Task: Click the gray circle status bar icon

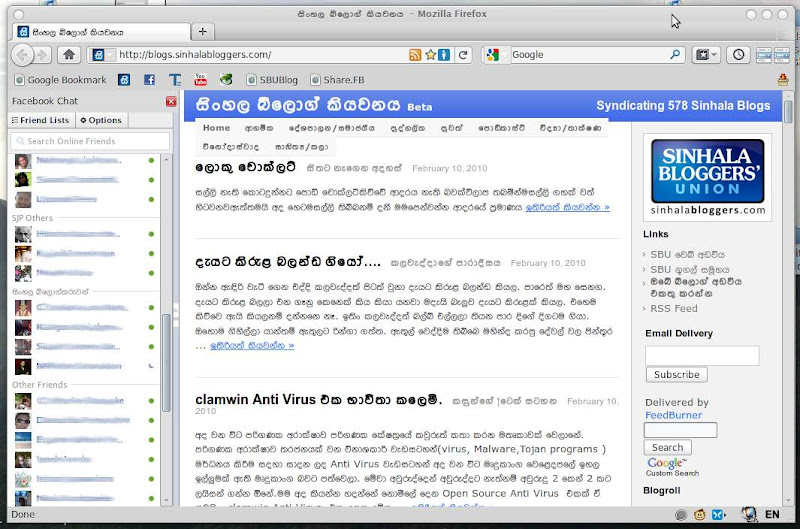Action: (681, 515)
